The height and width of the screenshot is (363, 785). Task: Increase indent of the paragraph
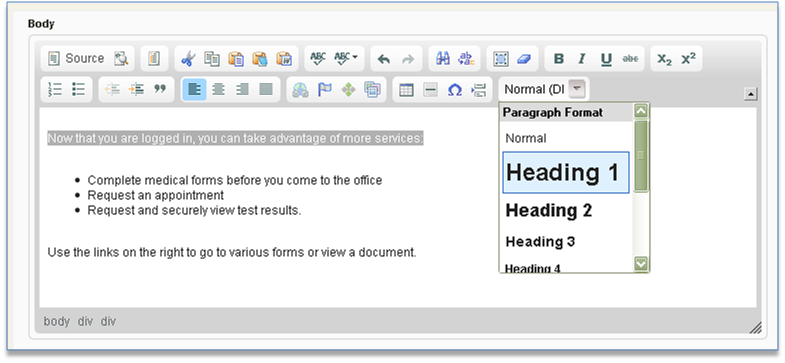point(136,90)
